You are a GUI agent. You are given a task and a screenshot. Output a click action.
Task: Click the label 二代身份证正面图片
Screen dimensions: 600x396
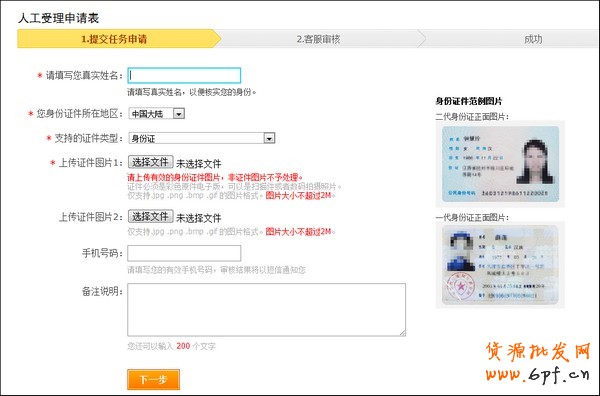point(472,117)
